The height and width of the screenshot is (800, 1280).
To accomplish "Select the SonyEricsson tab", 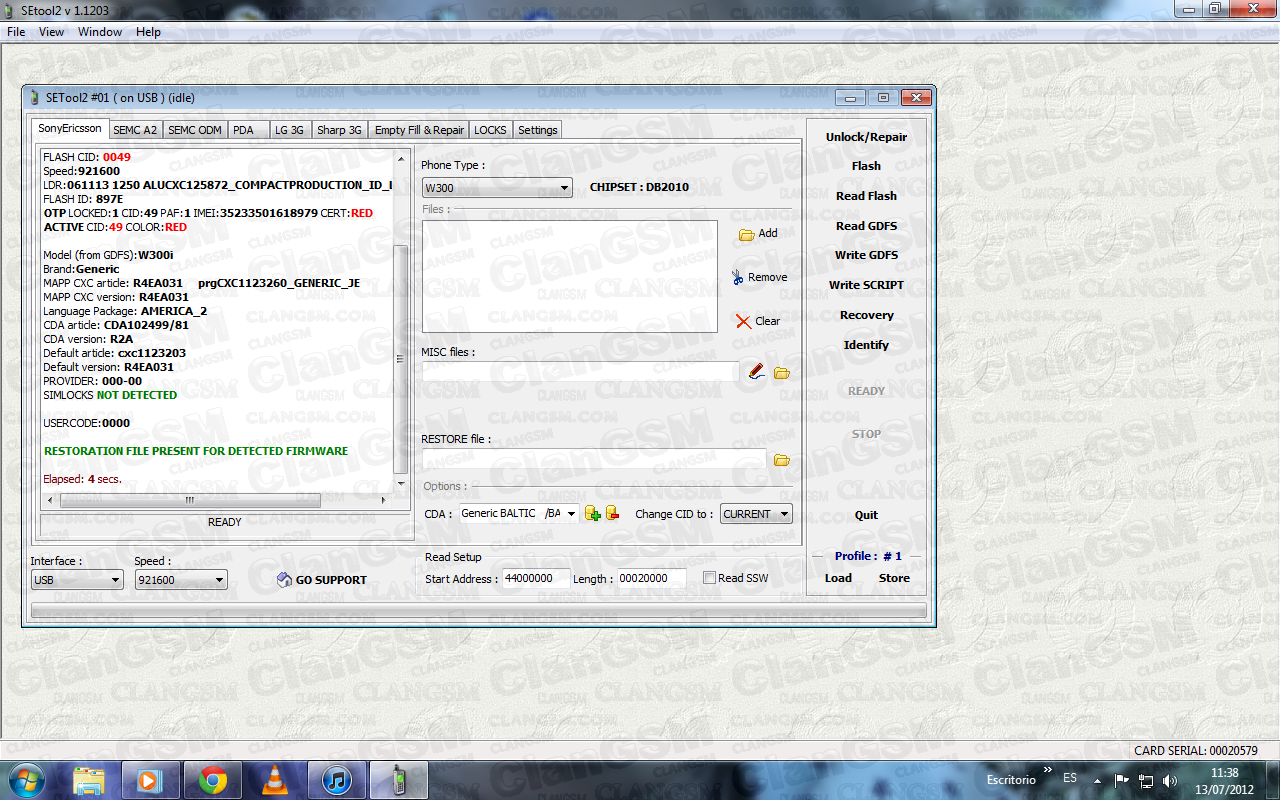I will [x=70, y=128].
